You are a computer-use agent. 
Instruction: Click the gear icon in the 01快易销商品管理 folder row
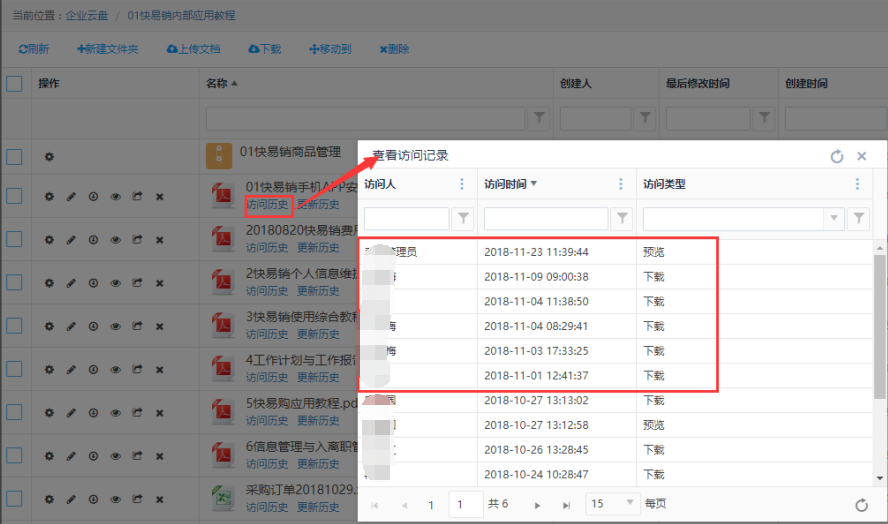49,157
